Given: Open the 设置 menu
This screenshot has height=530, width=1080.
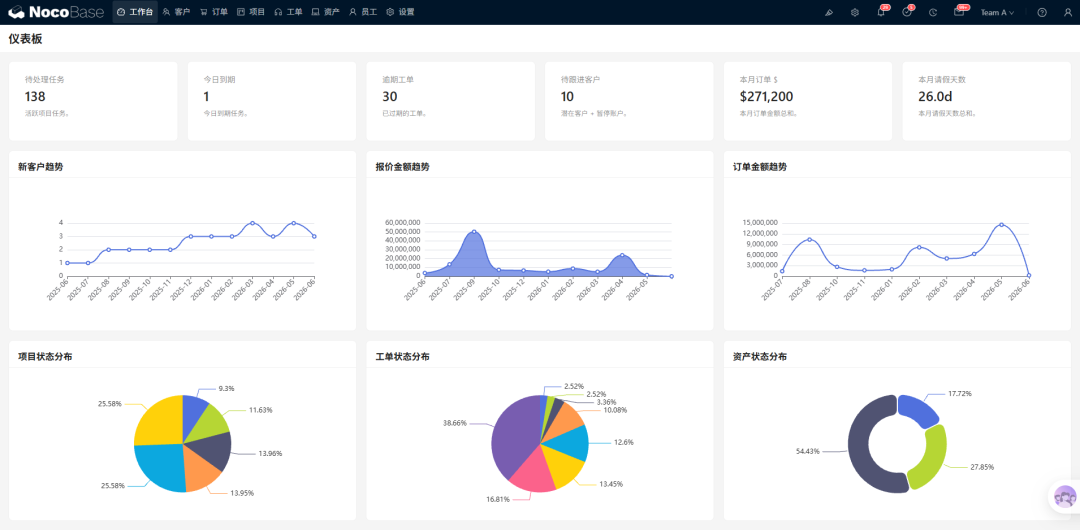Looking at the screenshot, I should [x=400, y=12].
